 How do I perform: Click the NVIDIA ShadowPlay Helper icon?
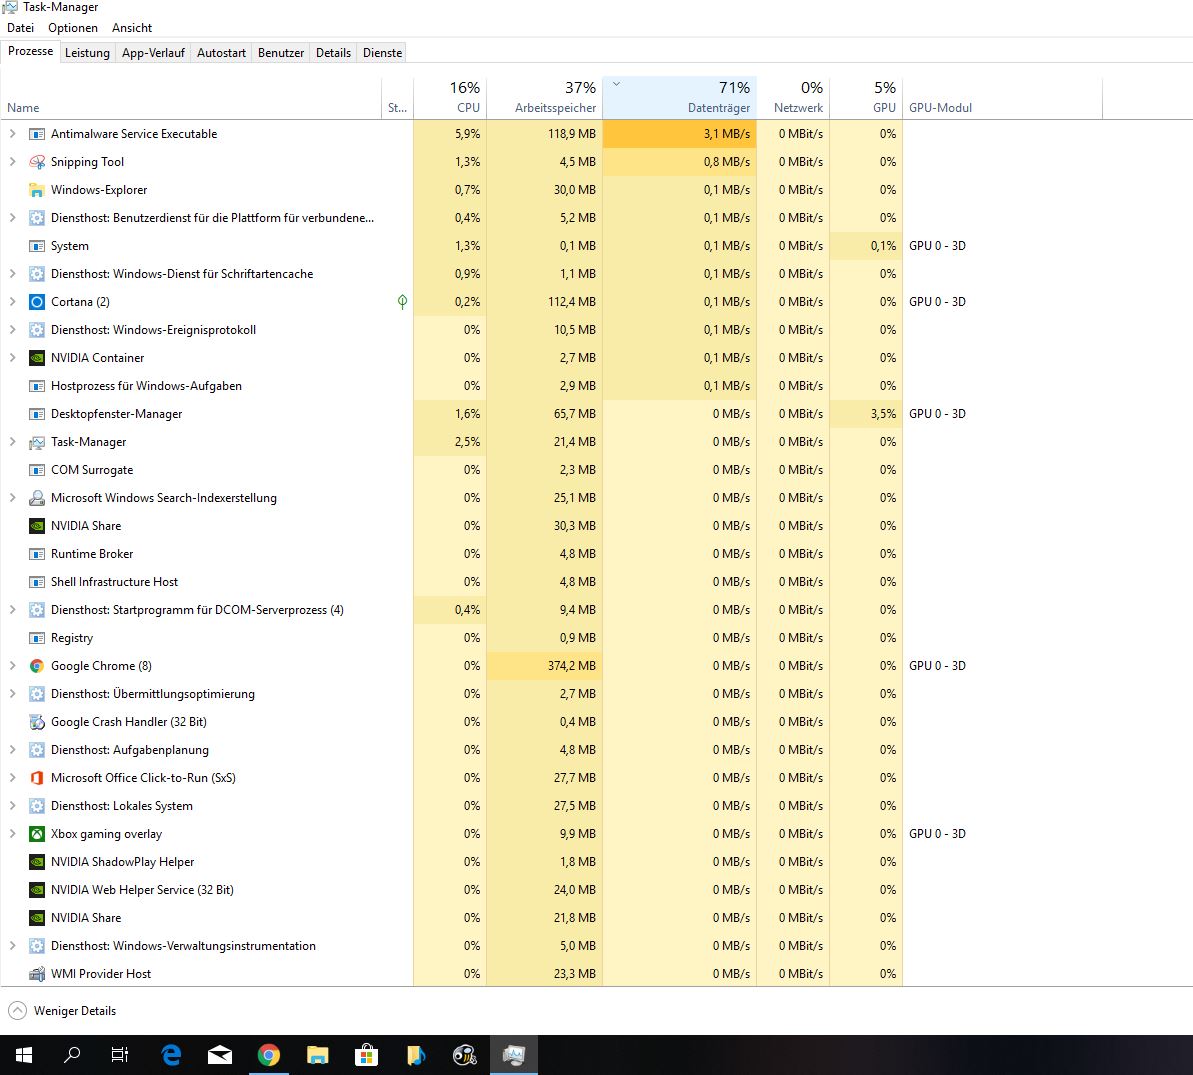(x=37, y=862)
